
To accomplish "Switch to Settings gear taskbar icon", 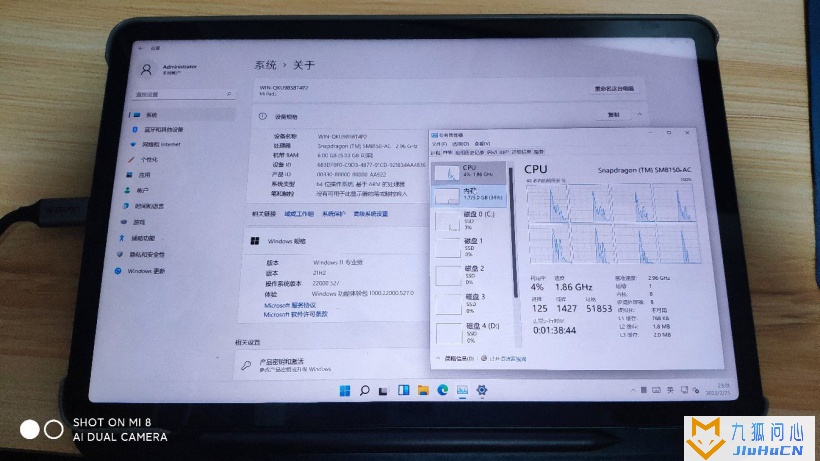I will click(482, 390).
